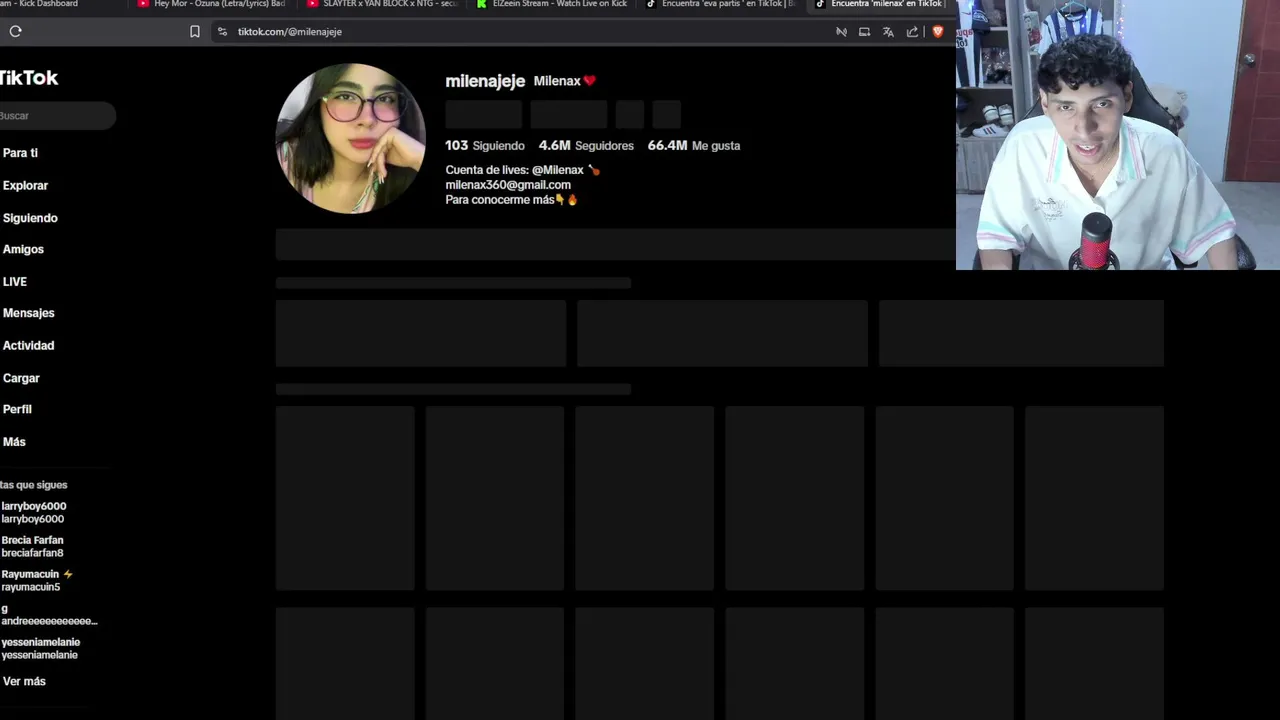Open the Siguiendo feed in sidebar

tap(30, 217)
